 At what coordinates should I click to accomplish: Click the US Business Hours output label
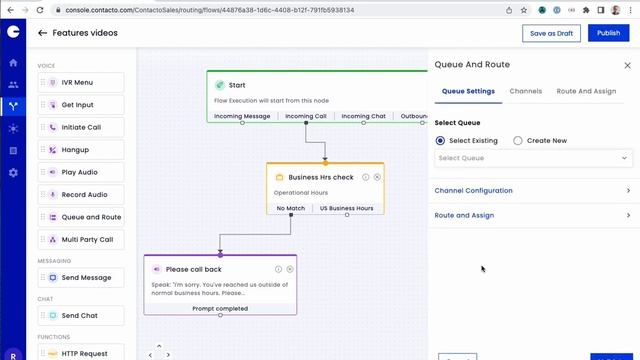tap(347, 208)
